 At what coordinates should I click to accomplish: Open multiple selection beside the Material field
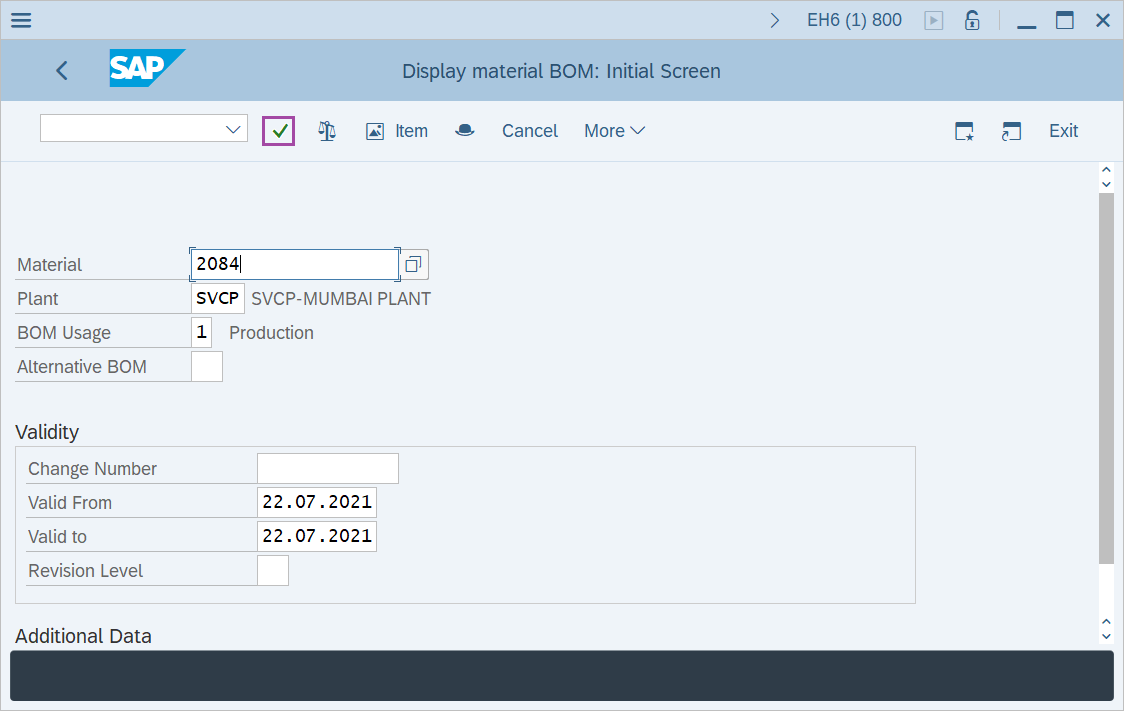tap(412, 264)
